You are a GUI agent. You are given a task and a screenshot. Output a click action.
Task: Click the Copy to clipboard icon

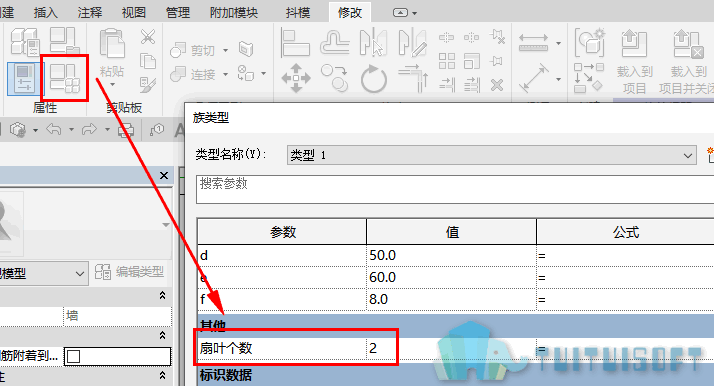pyautogui.click(x=148, y=61)
